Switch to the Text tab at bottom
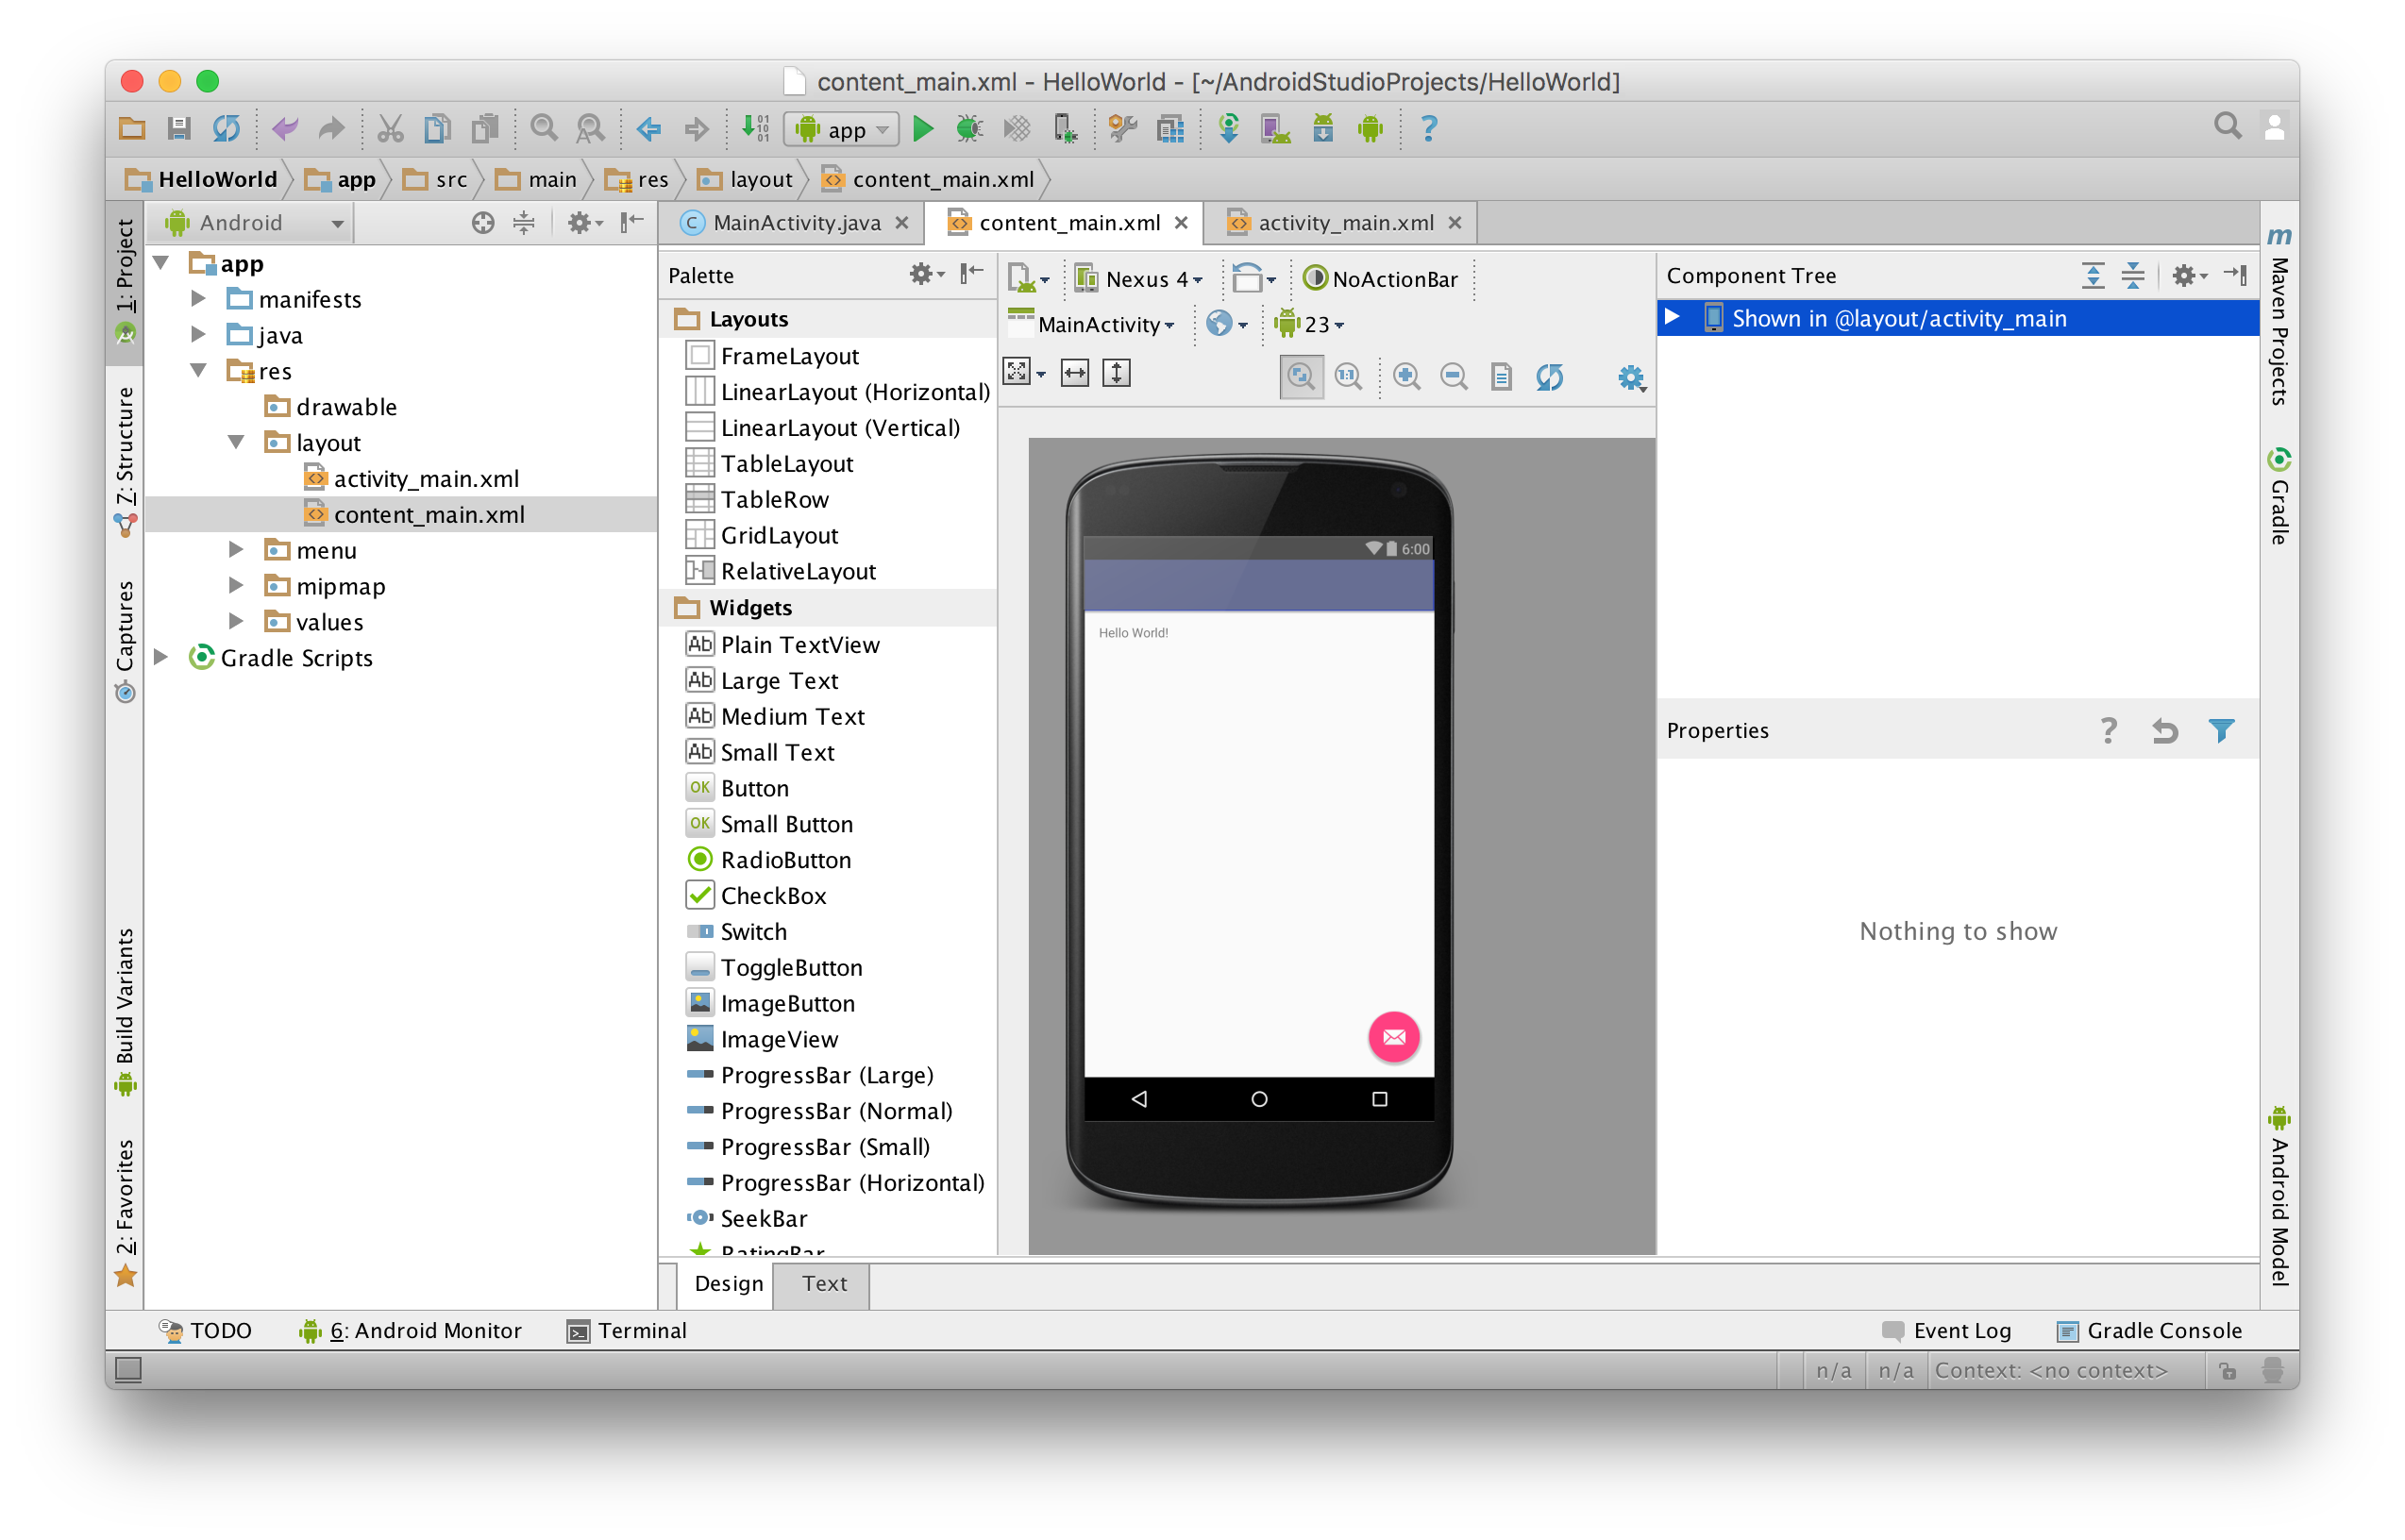 pos(824,1284)
